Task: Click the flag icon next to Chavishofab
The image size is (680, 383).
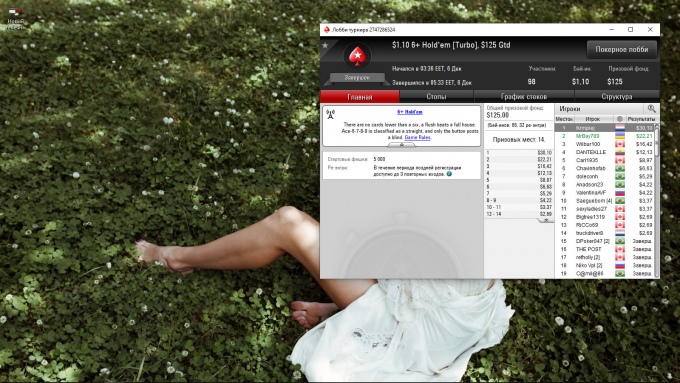Action: pyautogui.click(x=620, y=168)
